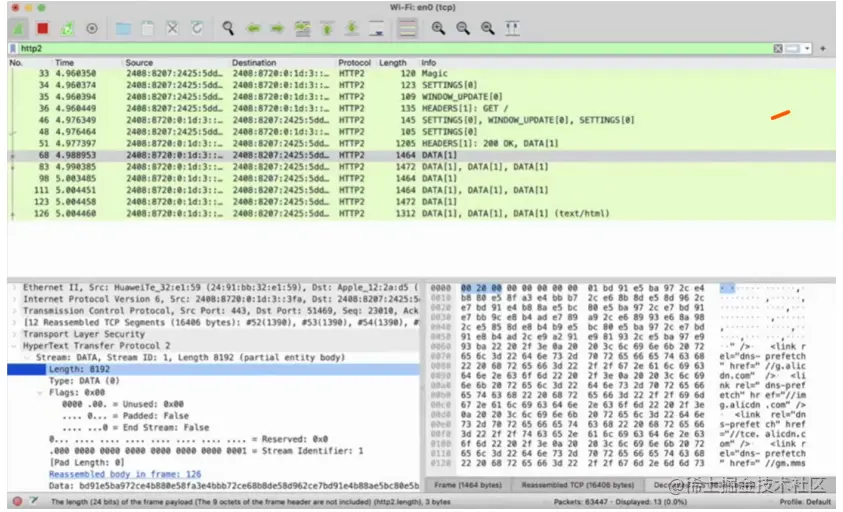
Task: Collapse the Flags: 0x00 node
Action: point(40,393)
